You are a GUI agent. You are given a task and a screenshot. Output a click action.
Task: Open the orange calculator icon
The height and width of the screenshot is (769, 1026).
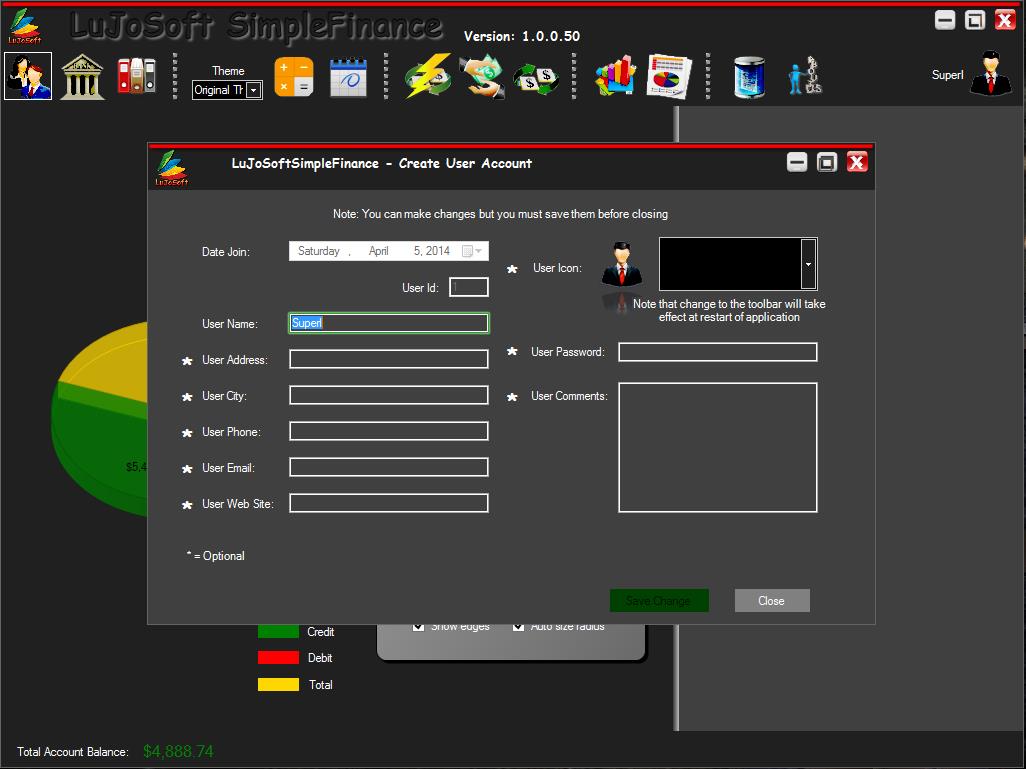(x=294, y=77)
